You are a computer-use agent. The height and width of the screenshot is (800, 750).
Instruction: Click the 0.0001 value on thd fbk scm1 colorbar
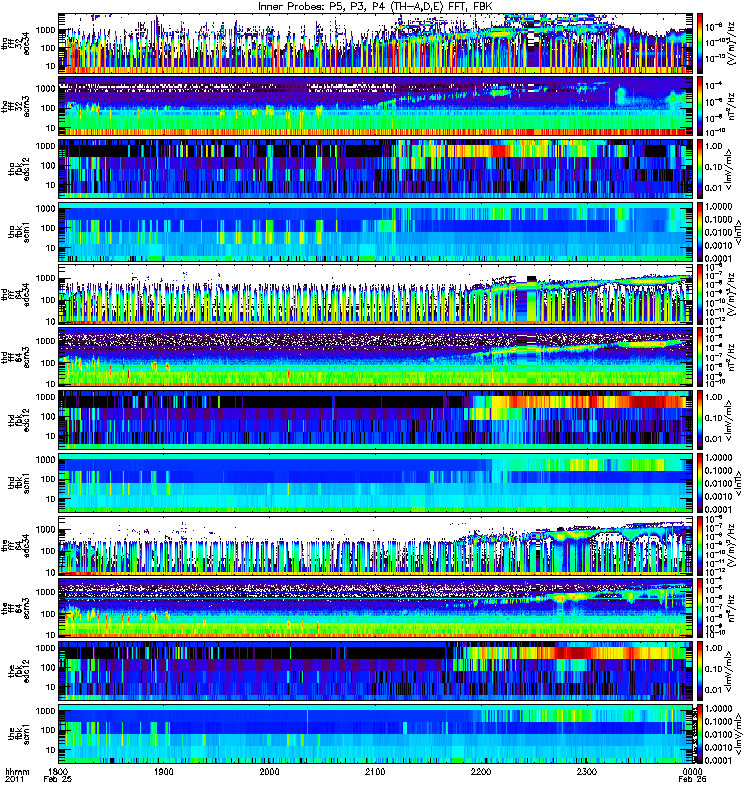(x=718, y=509)
